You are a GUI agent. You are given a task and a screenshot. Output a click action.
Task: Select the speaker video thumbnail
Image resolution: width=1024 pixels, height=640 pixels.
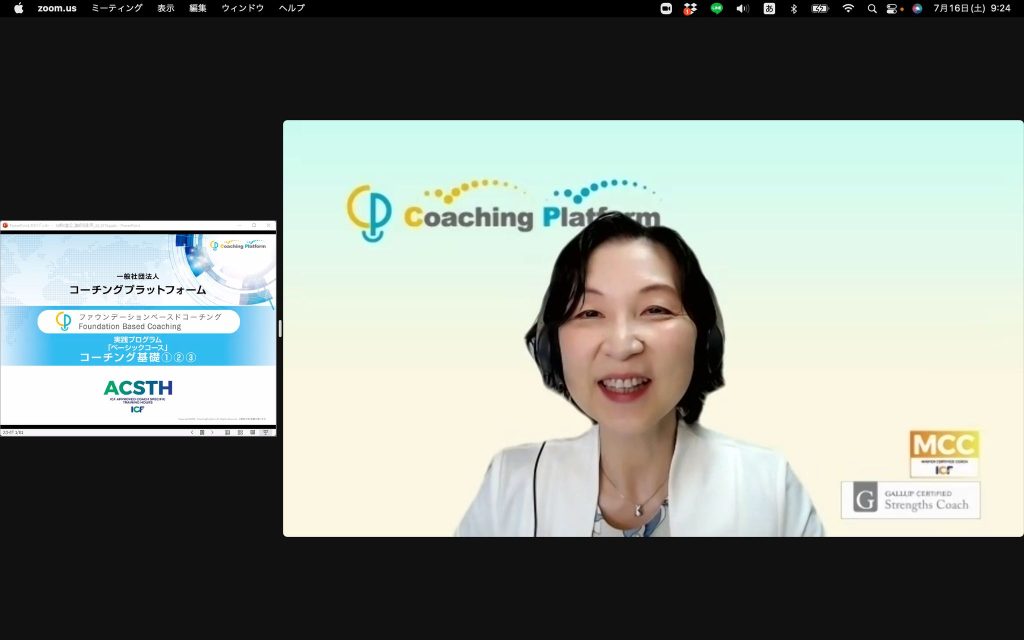(x=653, y=328)
